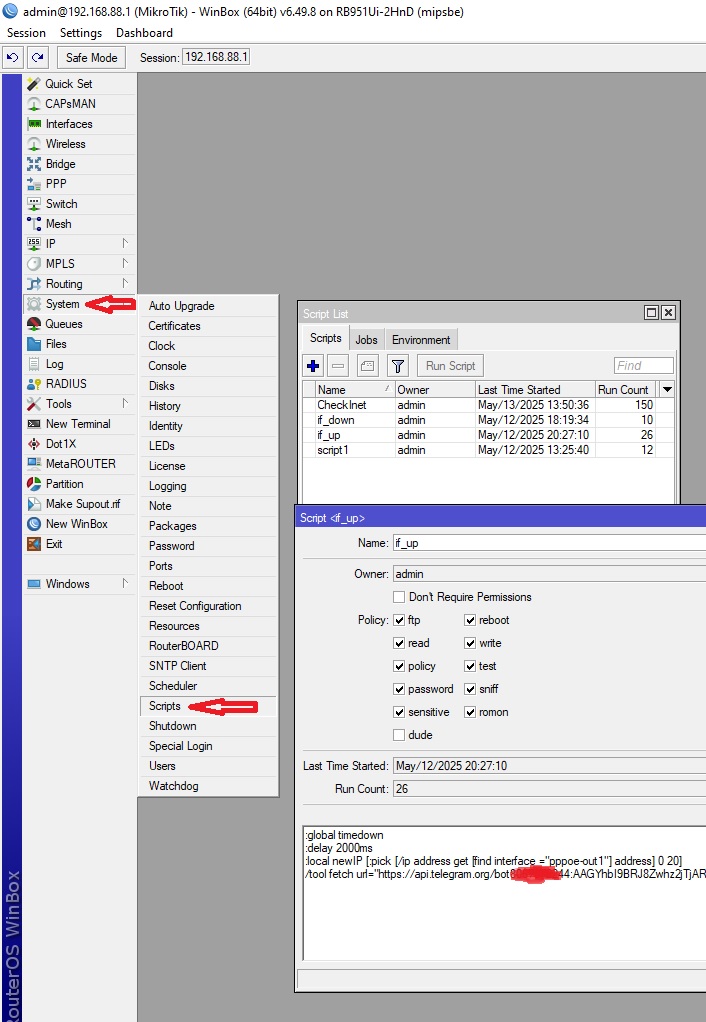Viewport: 706px width, 1022px height.
Task: Select the Bridge icon in the sidebar
Action: [34, 164]
